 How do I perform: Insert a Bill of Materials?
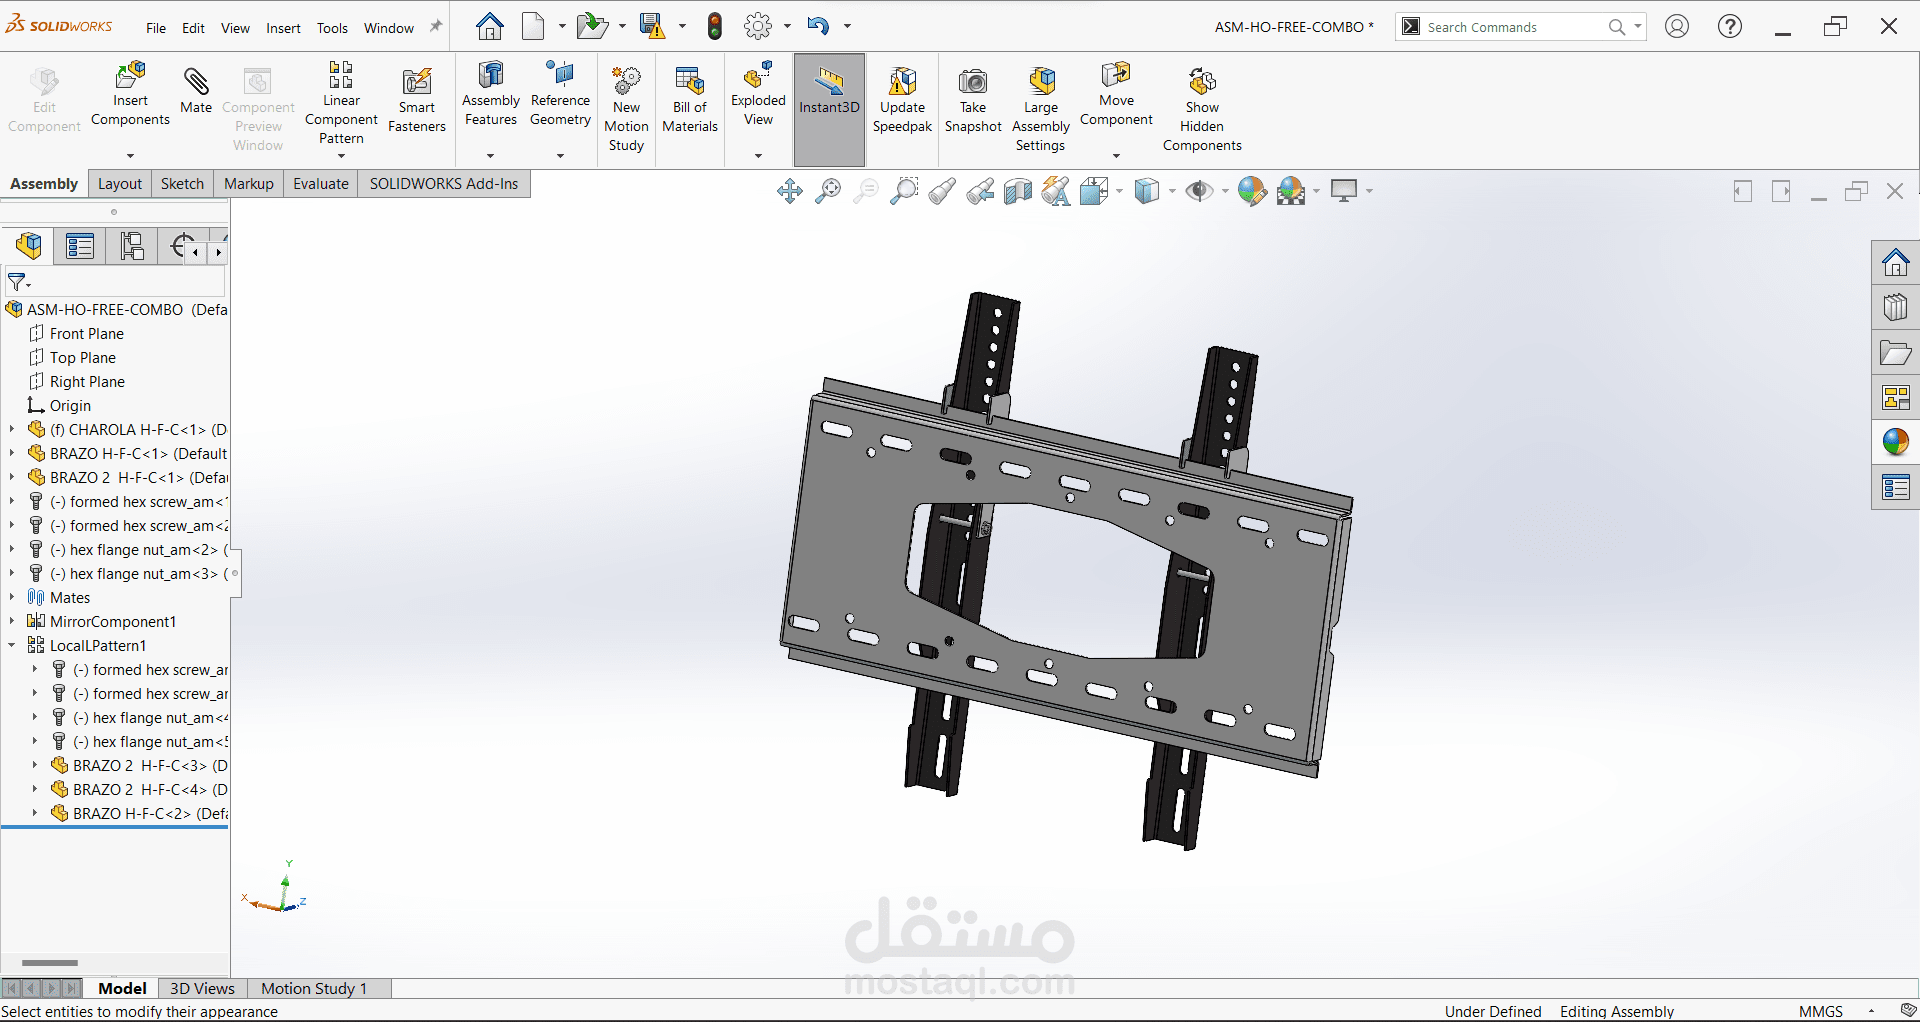690,100
